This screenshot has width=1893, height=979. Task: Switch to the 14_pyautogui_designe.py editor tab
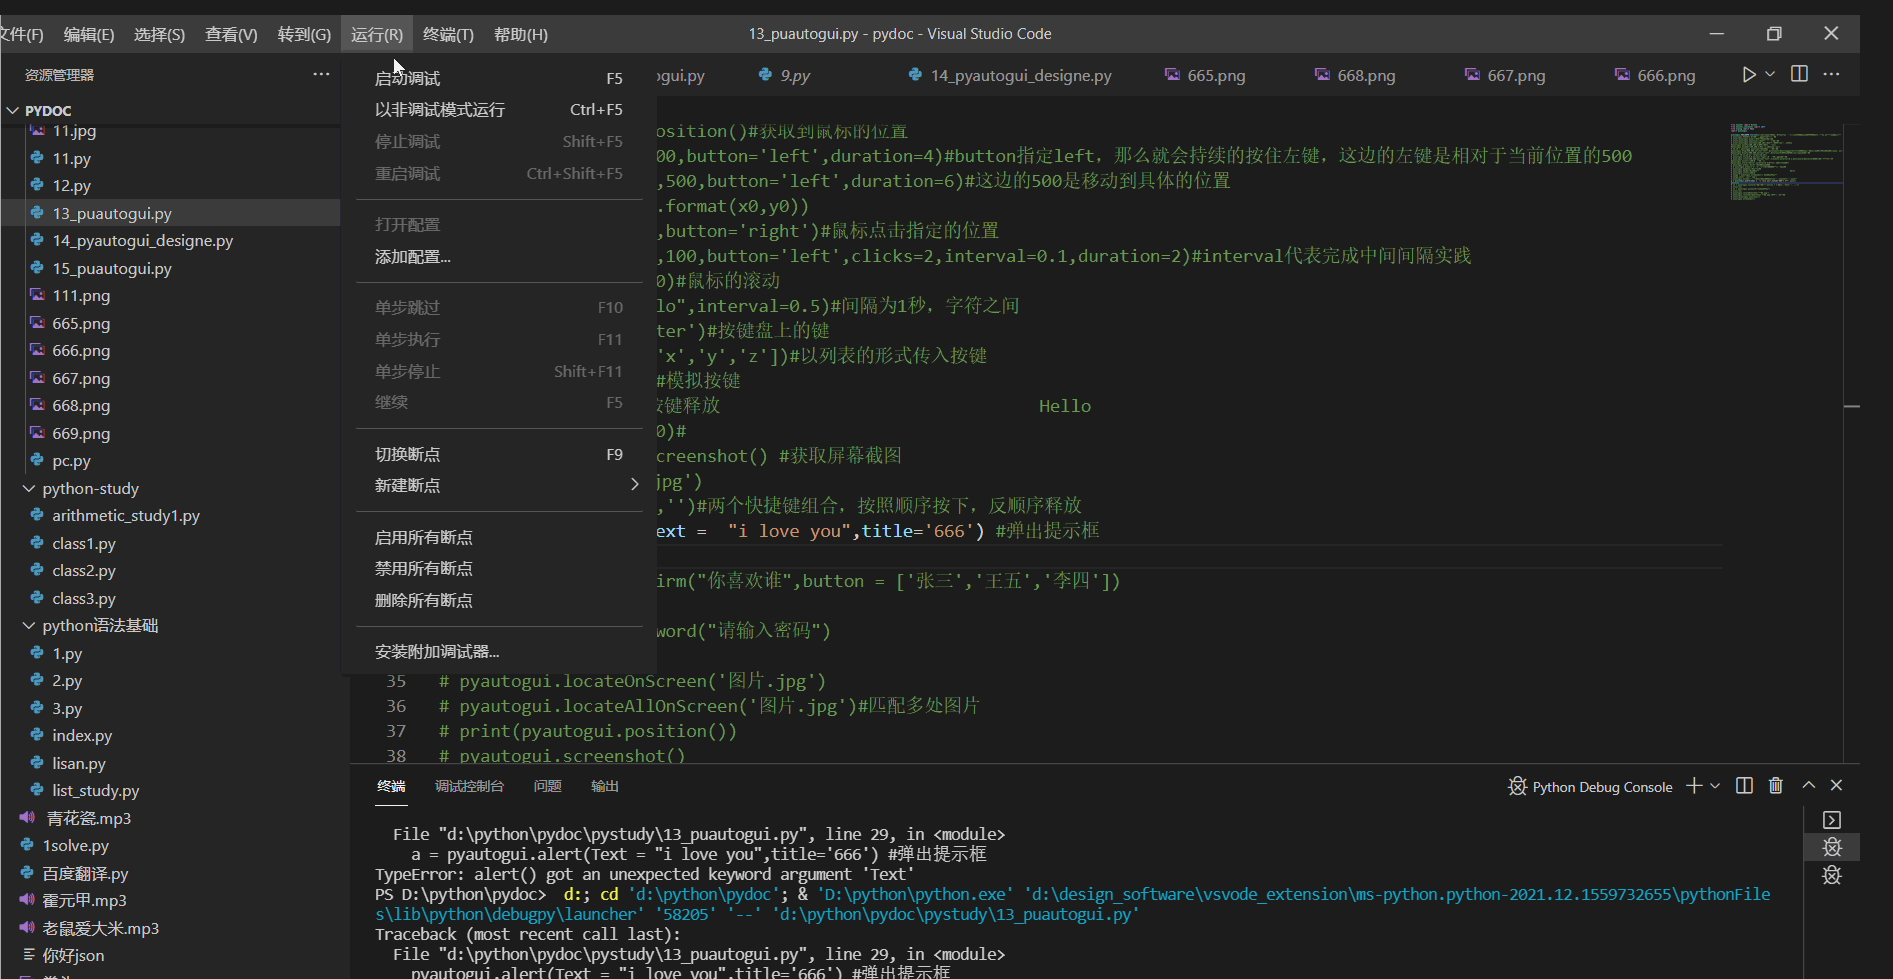(x=1020, y=75)
